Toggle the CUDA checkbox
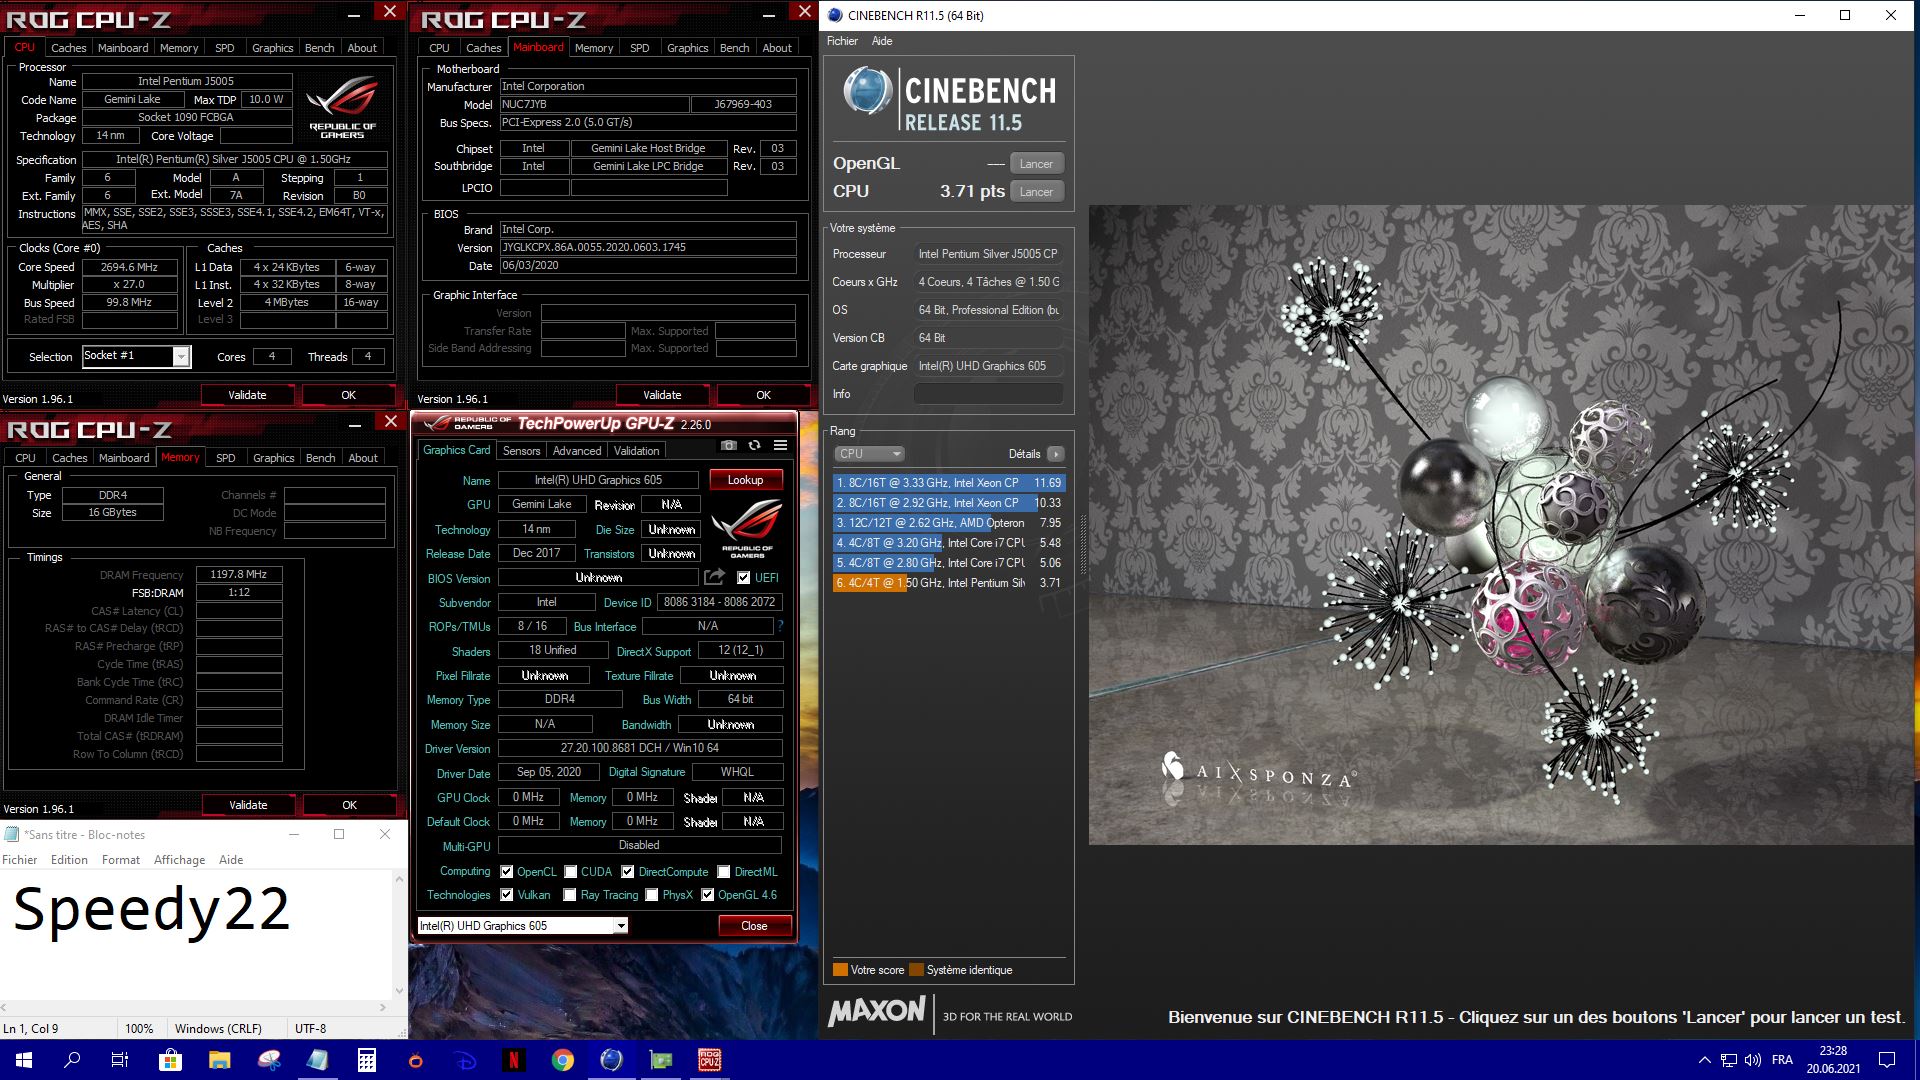 pos(570,871)
